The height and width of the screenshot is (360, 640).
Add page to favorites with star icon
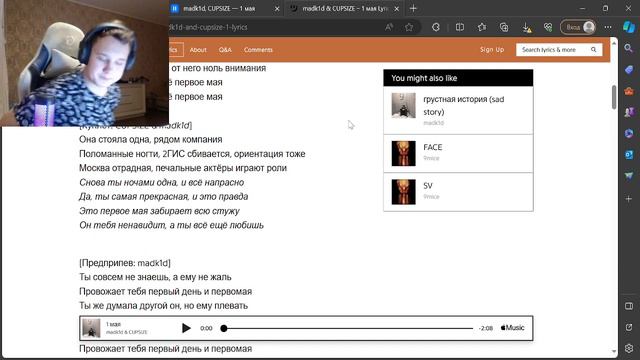pos(409,27)
